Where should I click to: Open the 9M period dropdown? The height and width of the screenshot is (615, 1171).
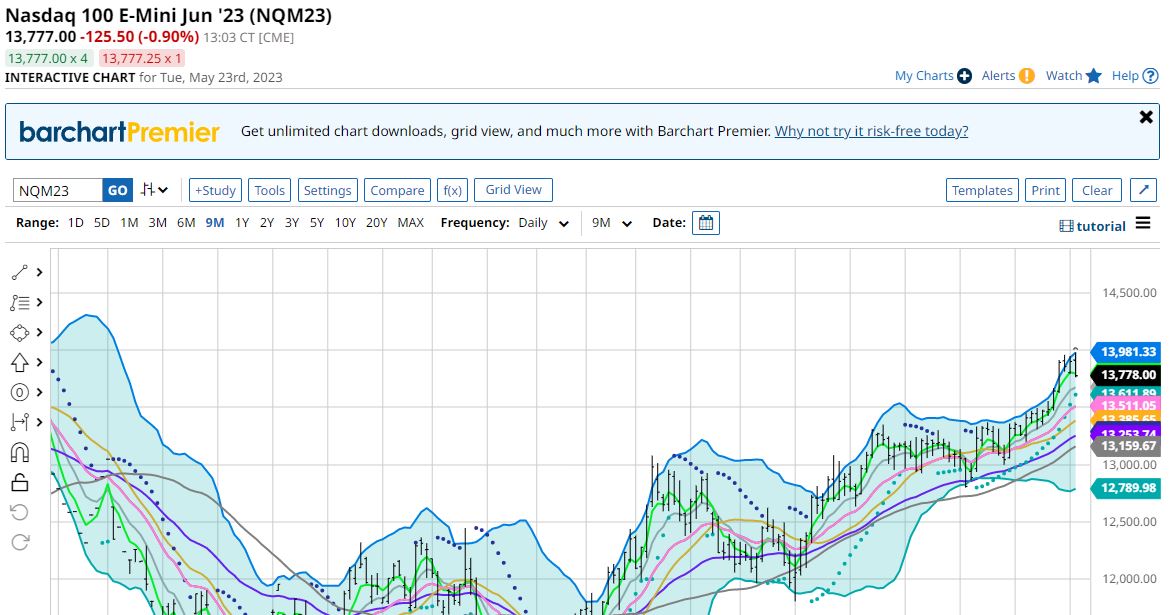click(612, 223)
